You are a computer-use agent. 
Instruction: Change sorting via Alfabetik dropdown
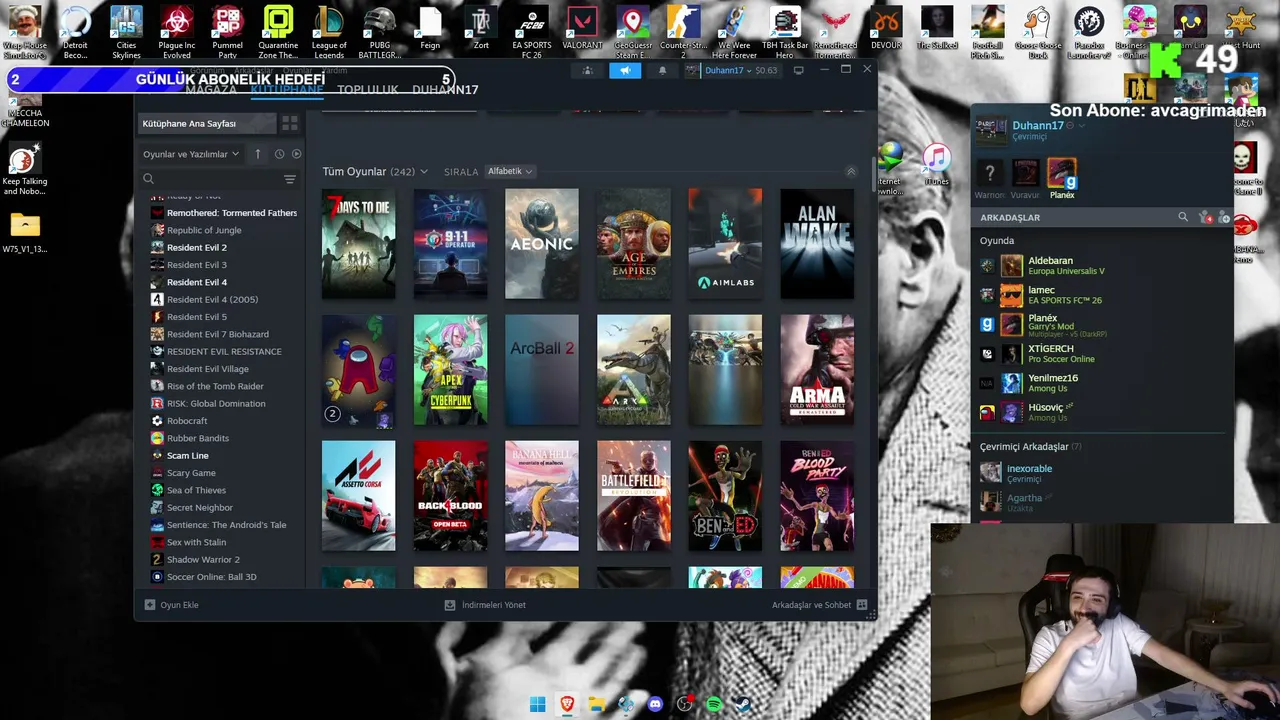point(510,171)
